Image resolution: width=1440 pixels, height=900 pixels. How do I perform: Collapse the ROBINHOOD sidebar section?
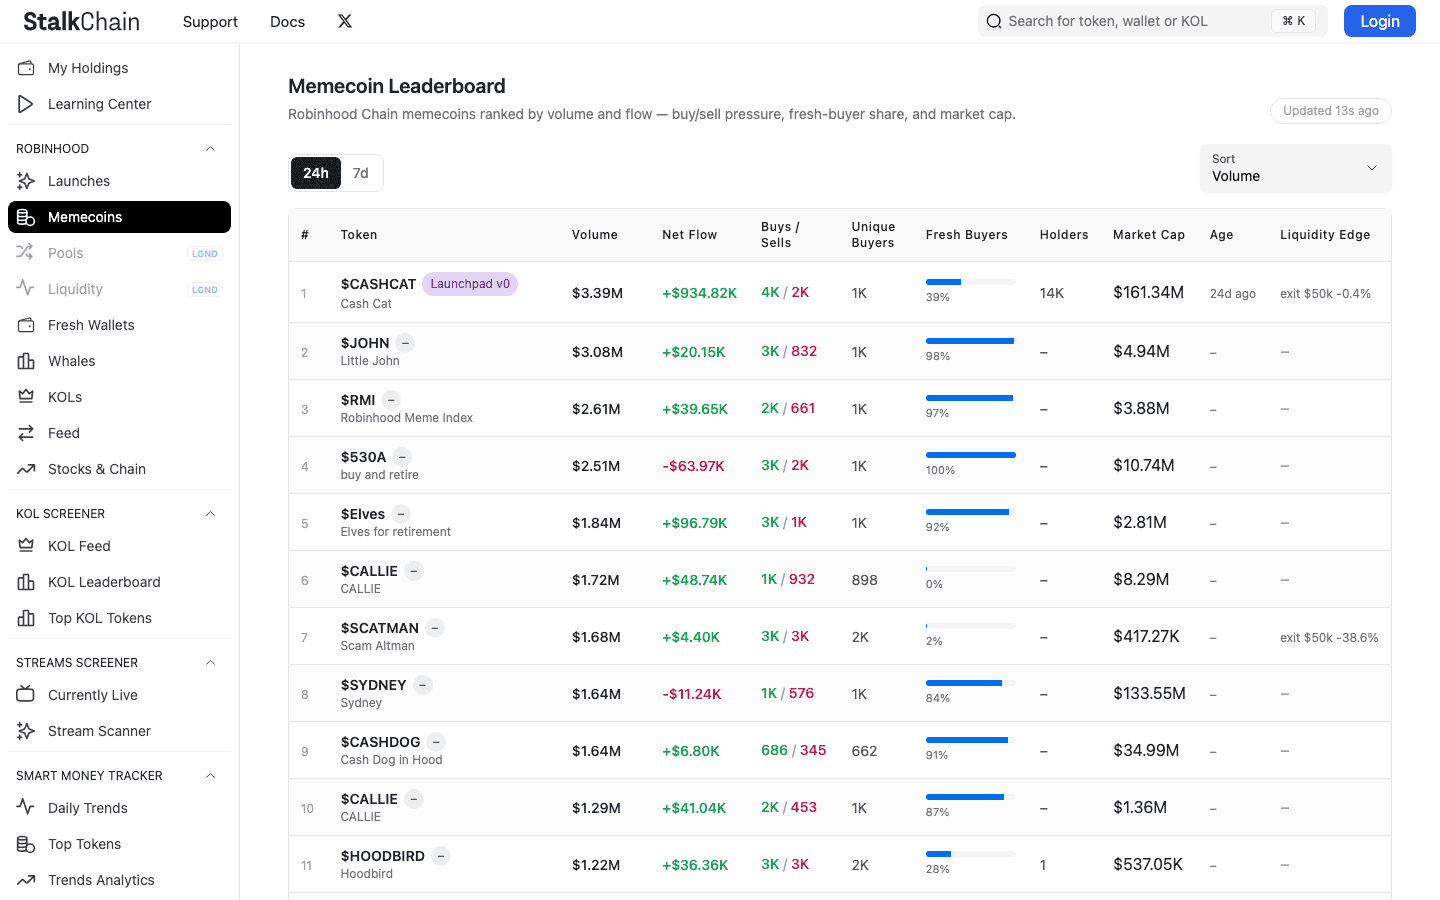pos(210,149)
